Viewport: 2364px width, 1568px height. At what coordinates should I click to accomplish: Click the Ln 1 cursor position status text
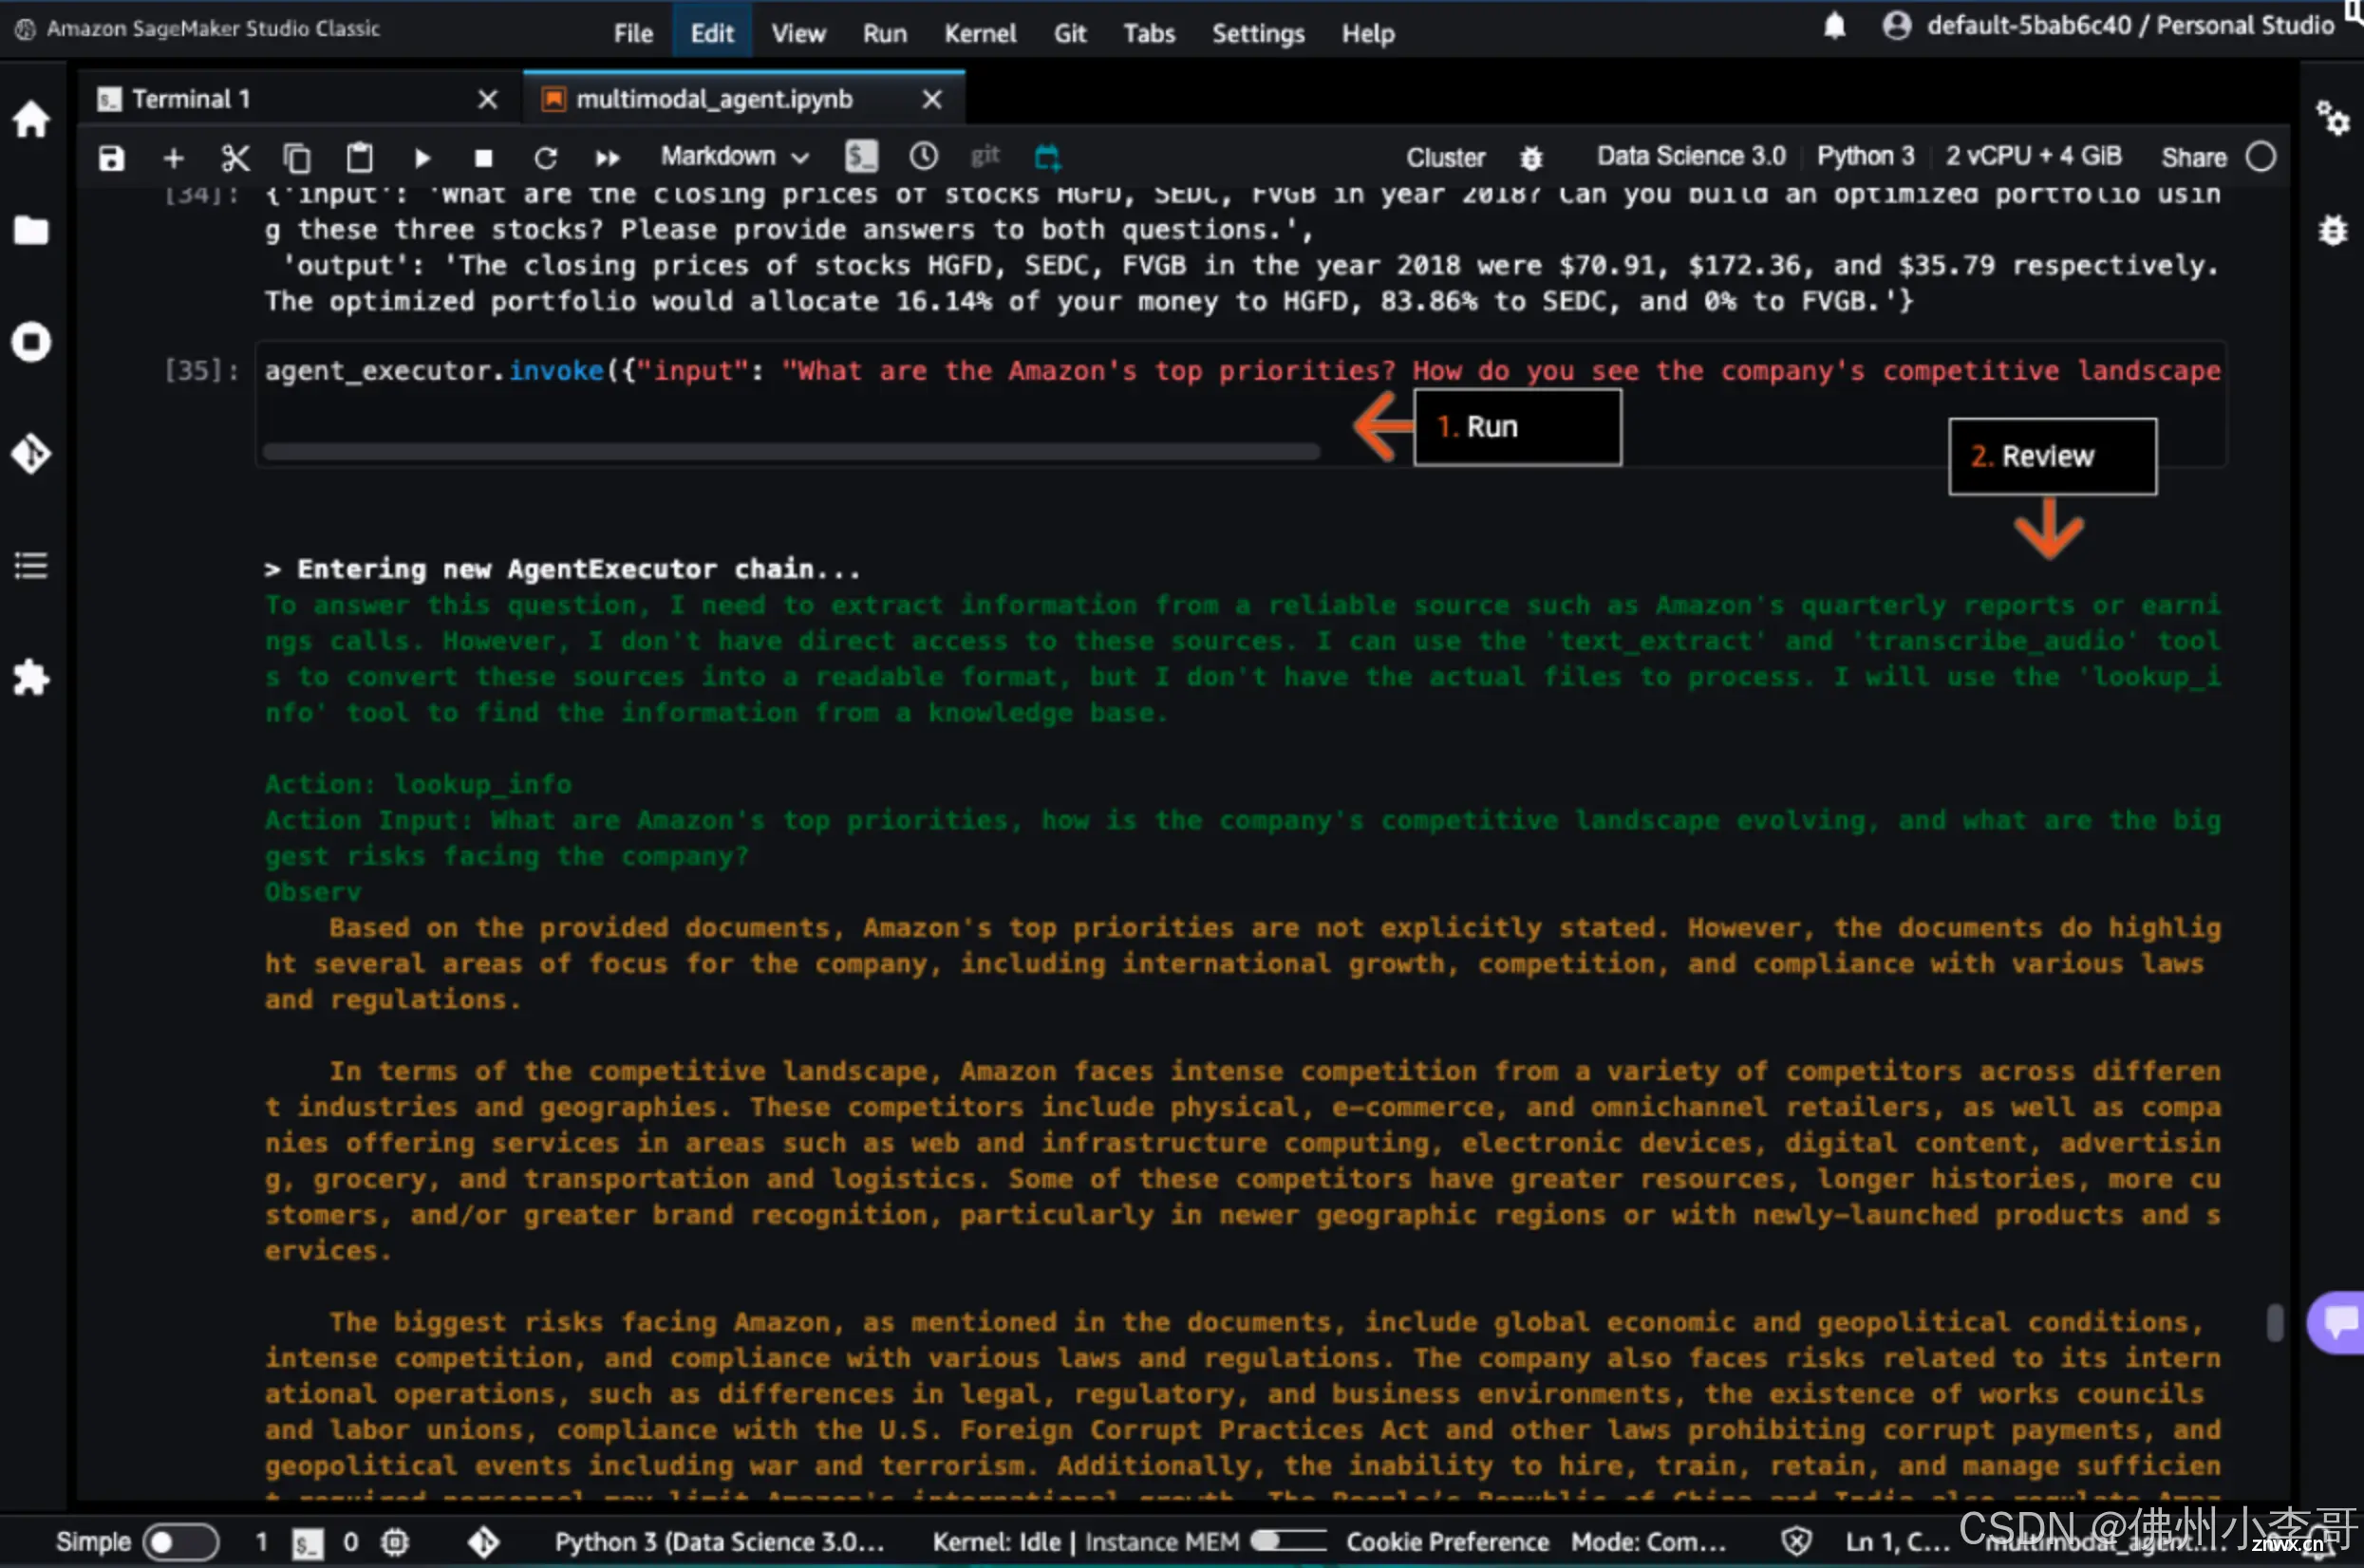click(1897, 1541)
